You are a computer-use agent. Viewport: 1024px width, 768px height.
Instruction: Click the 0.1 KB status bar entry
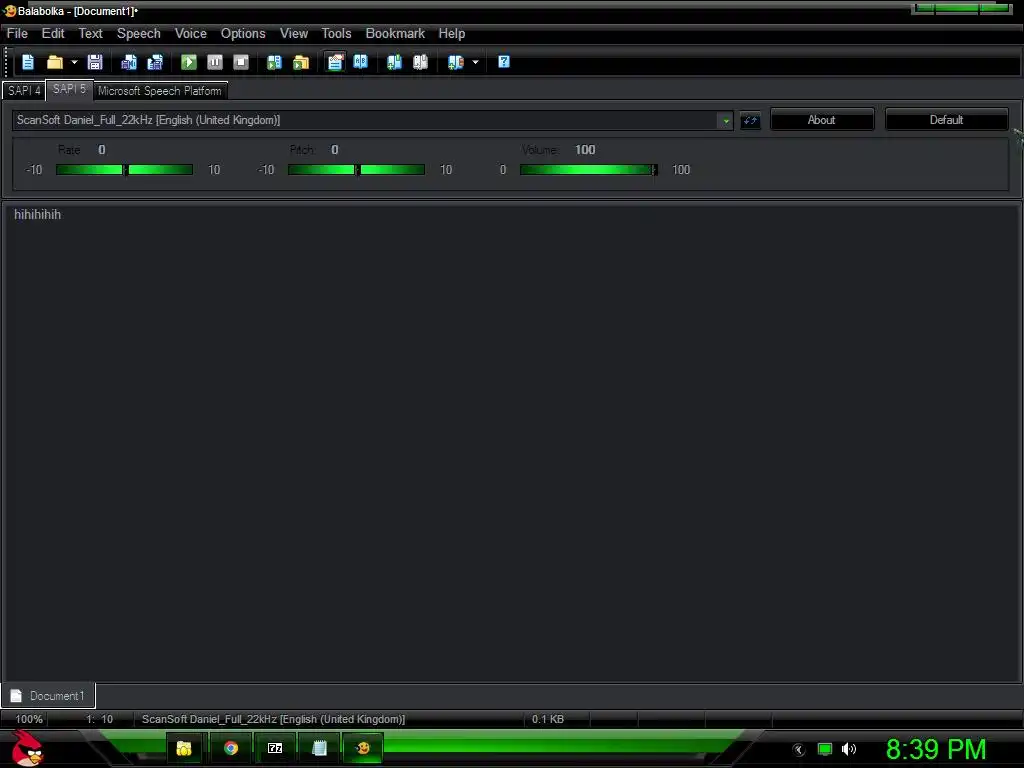(x=547, y=719)
